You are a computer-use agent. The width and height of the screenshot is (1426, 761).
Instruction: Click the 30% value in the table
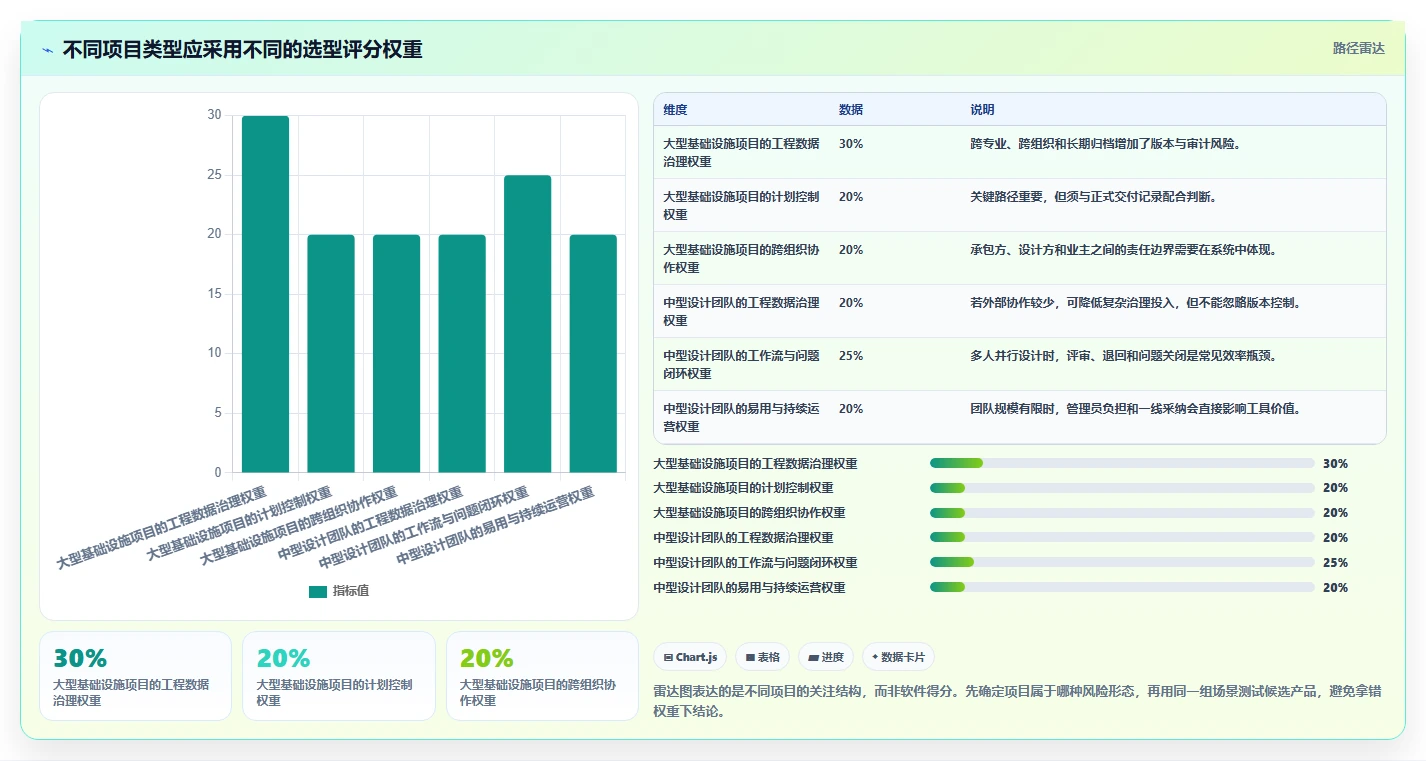(851, 144)
